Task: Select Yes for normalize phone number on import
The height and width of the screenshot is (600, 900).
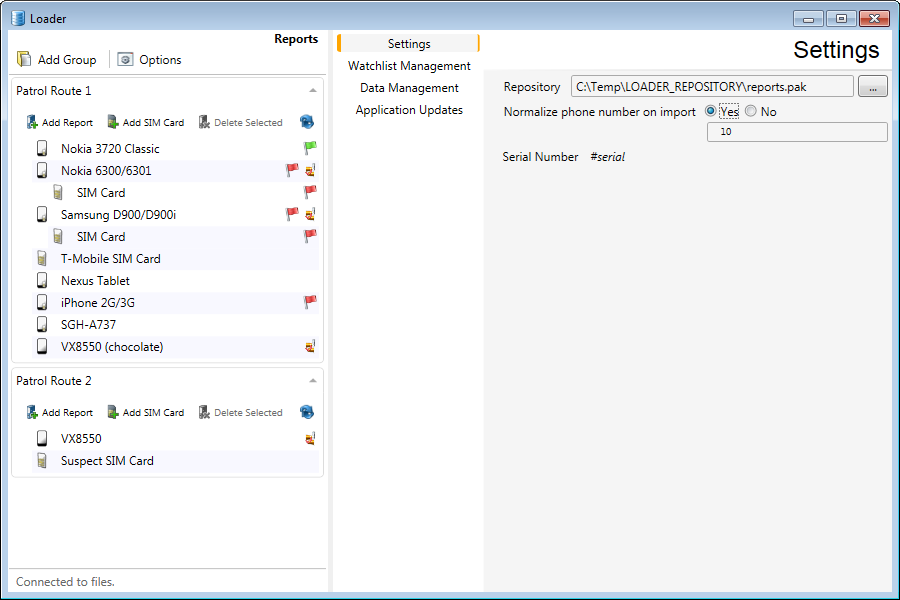Action: click(x=711, y=111)
